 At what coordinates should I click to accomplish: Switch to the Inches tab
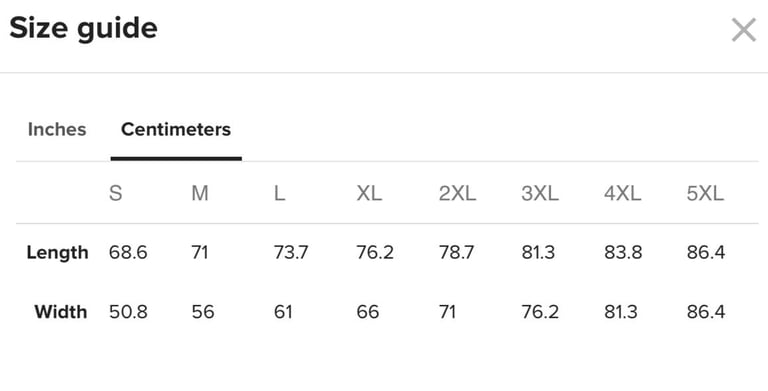(57, 130)
